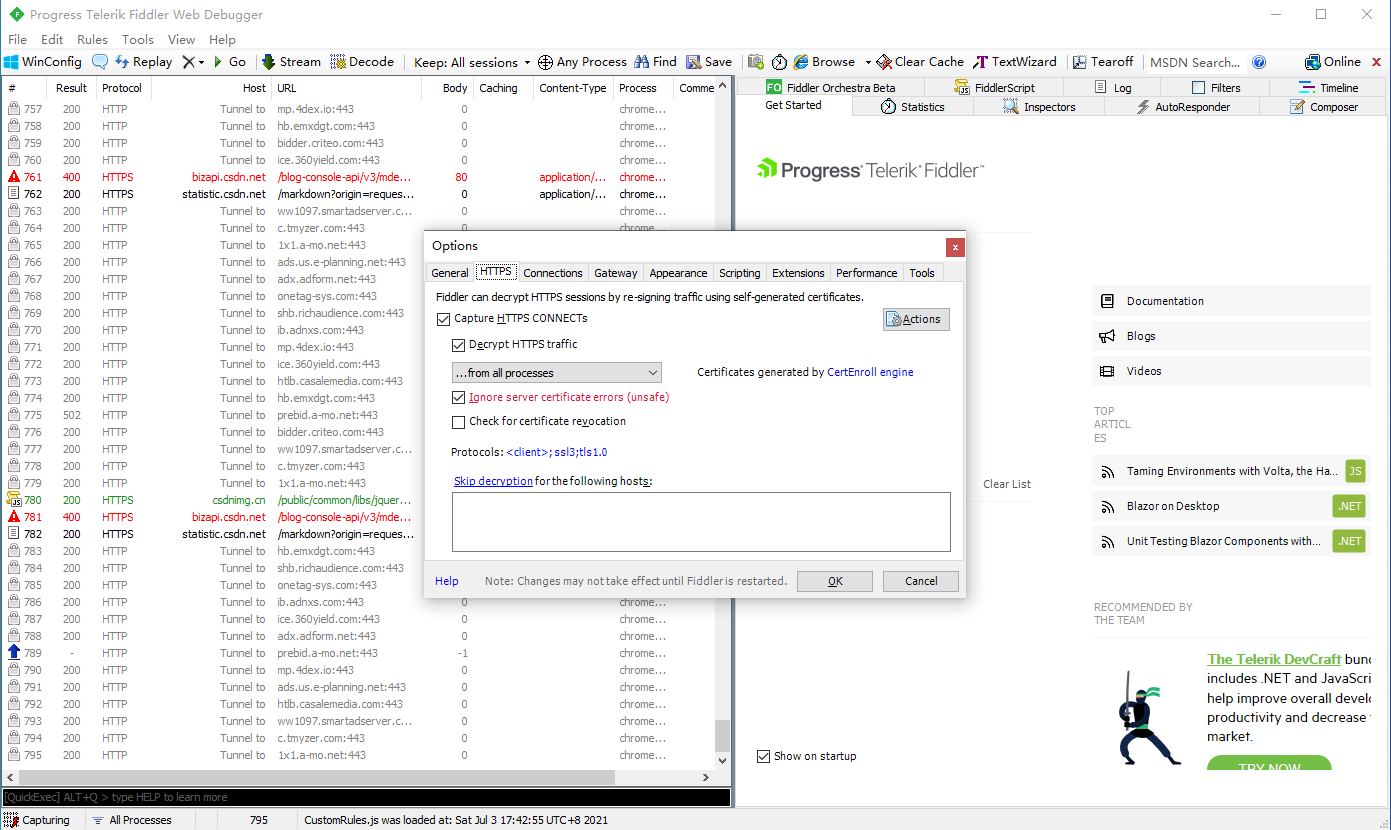Click Cancel in the Options dialog
This screenshot has height=830, width=1391.
pyautogui.click(x=921, y=581)
